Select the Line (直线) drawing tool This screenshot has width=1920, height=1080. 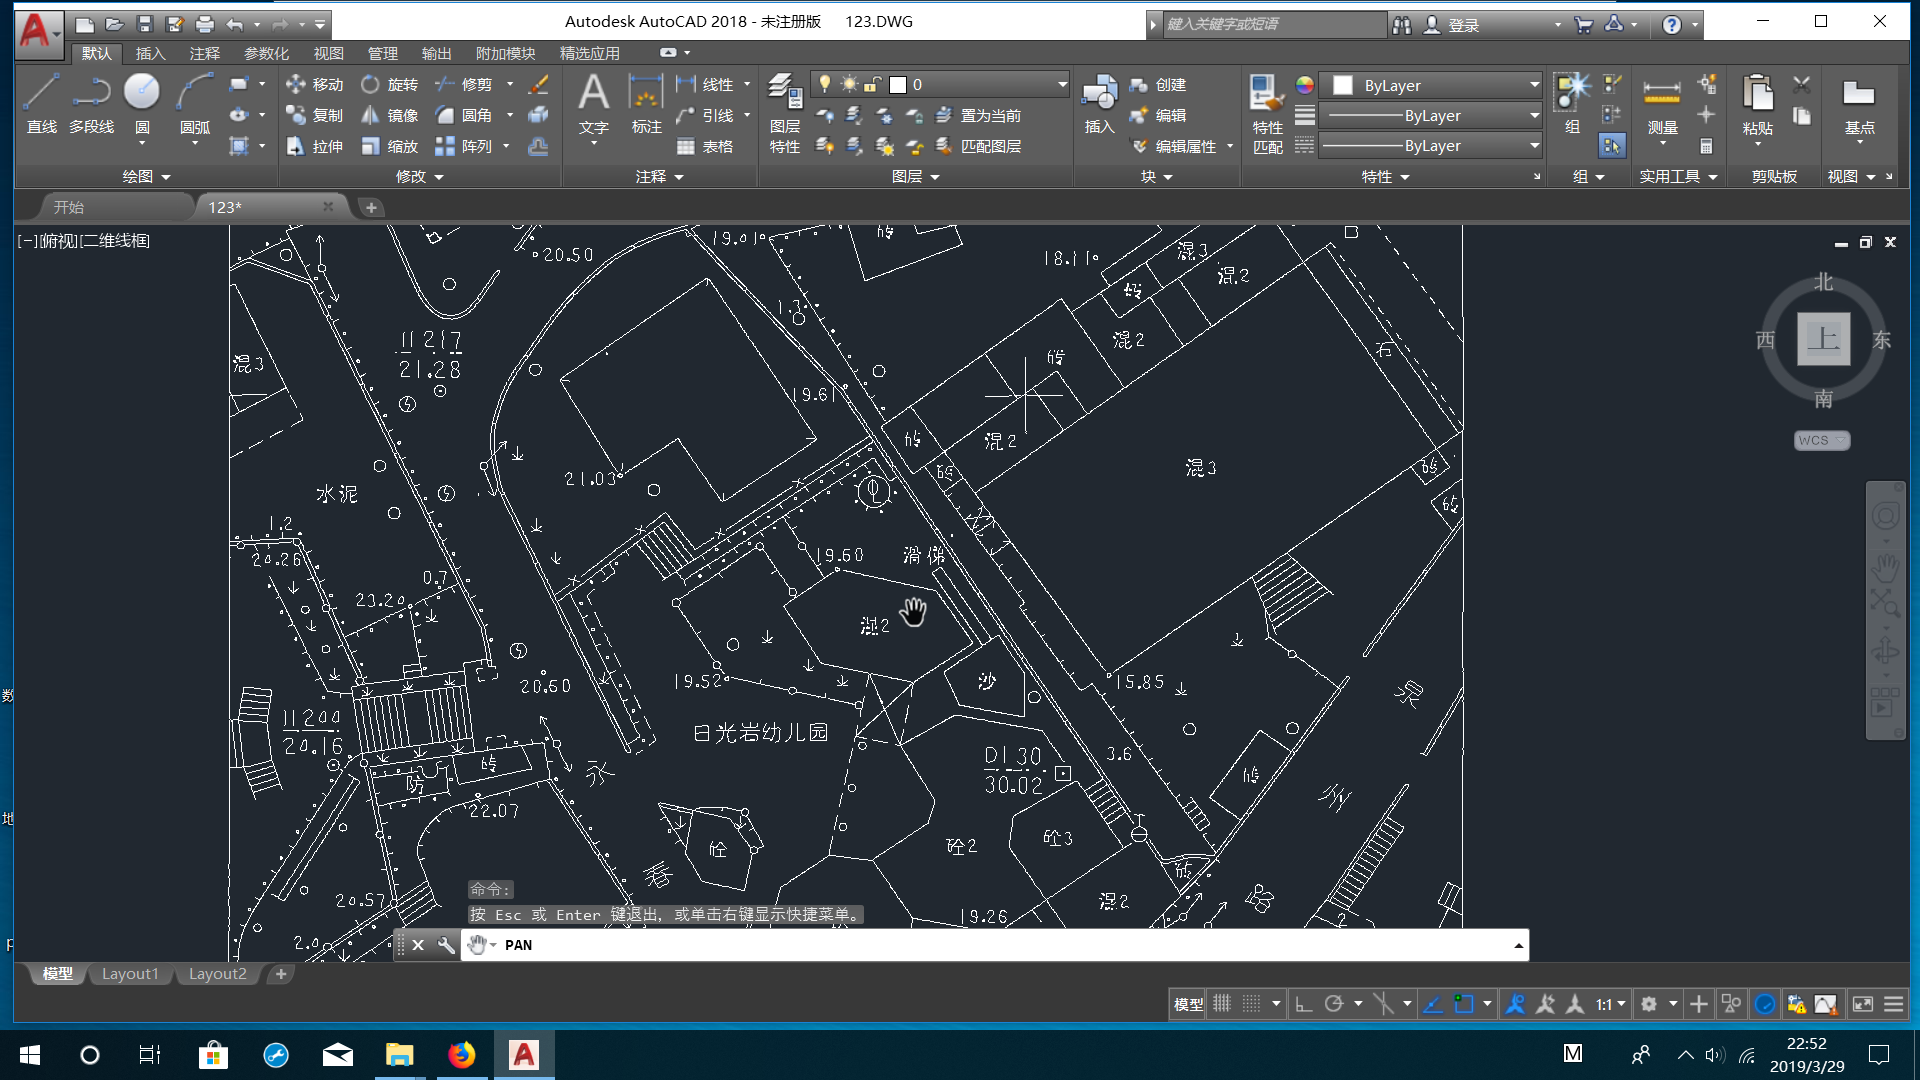pos(41,101)
